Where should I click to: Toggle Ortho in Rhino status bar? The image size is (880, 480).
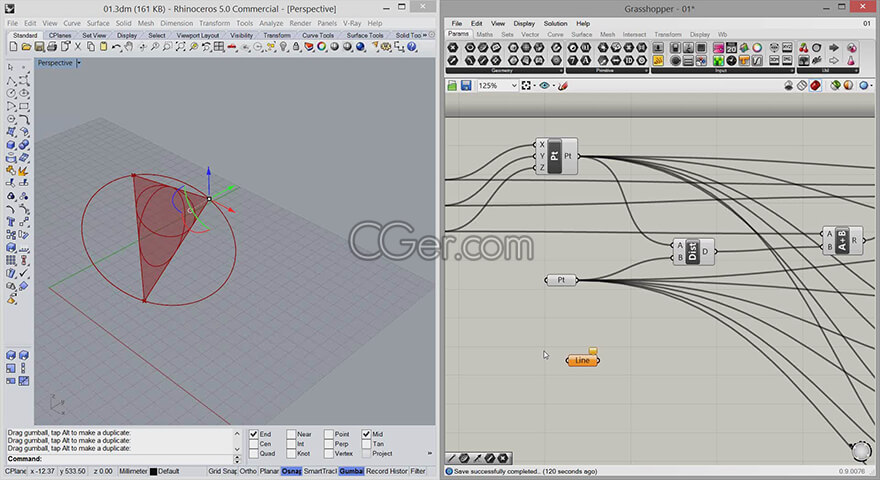coord(248,471)
